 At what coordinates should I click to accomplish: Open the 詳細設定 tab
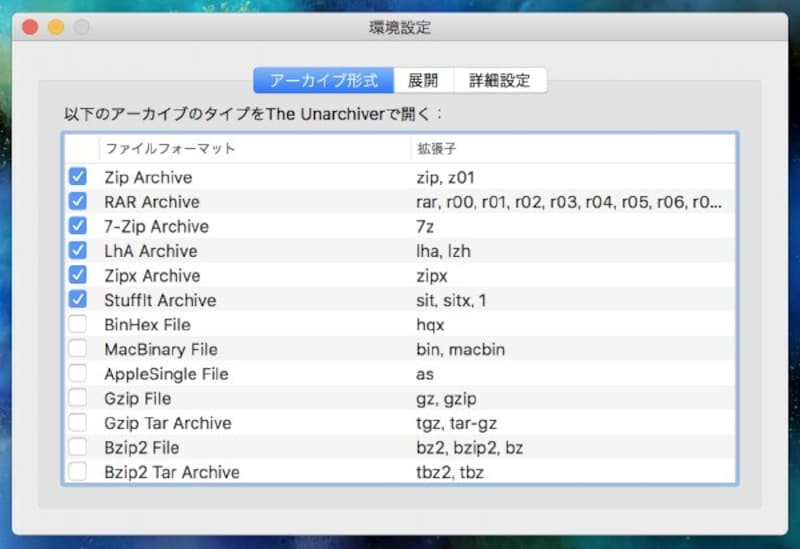coord(500,81)
